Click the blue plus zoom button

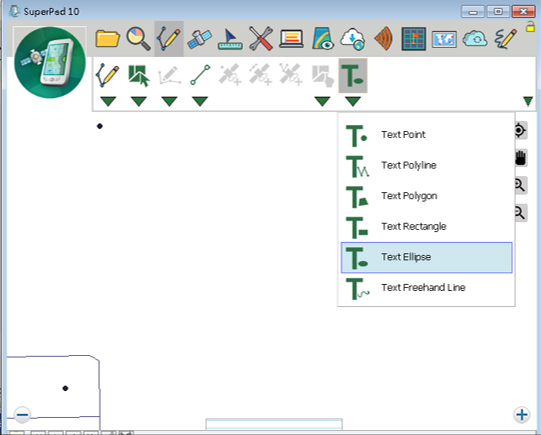coord(522,415)
